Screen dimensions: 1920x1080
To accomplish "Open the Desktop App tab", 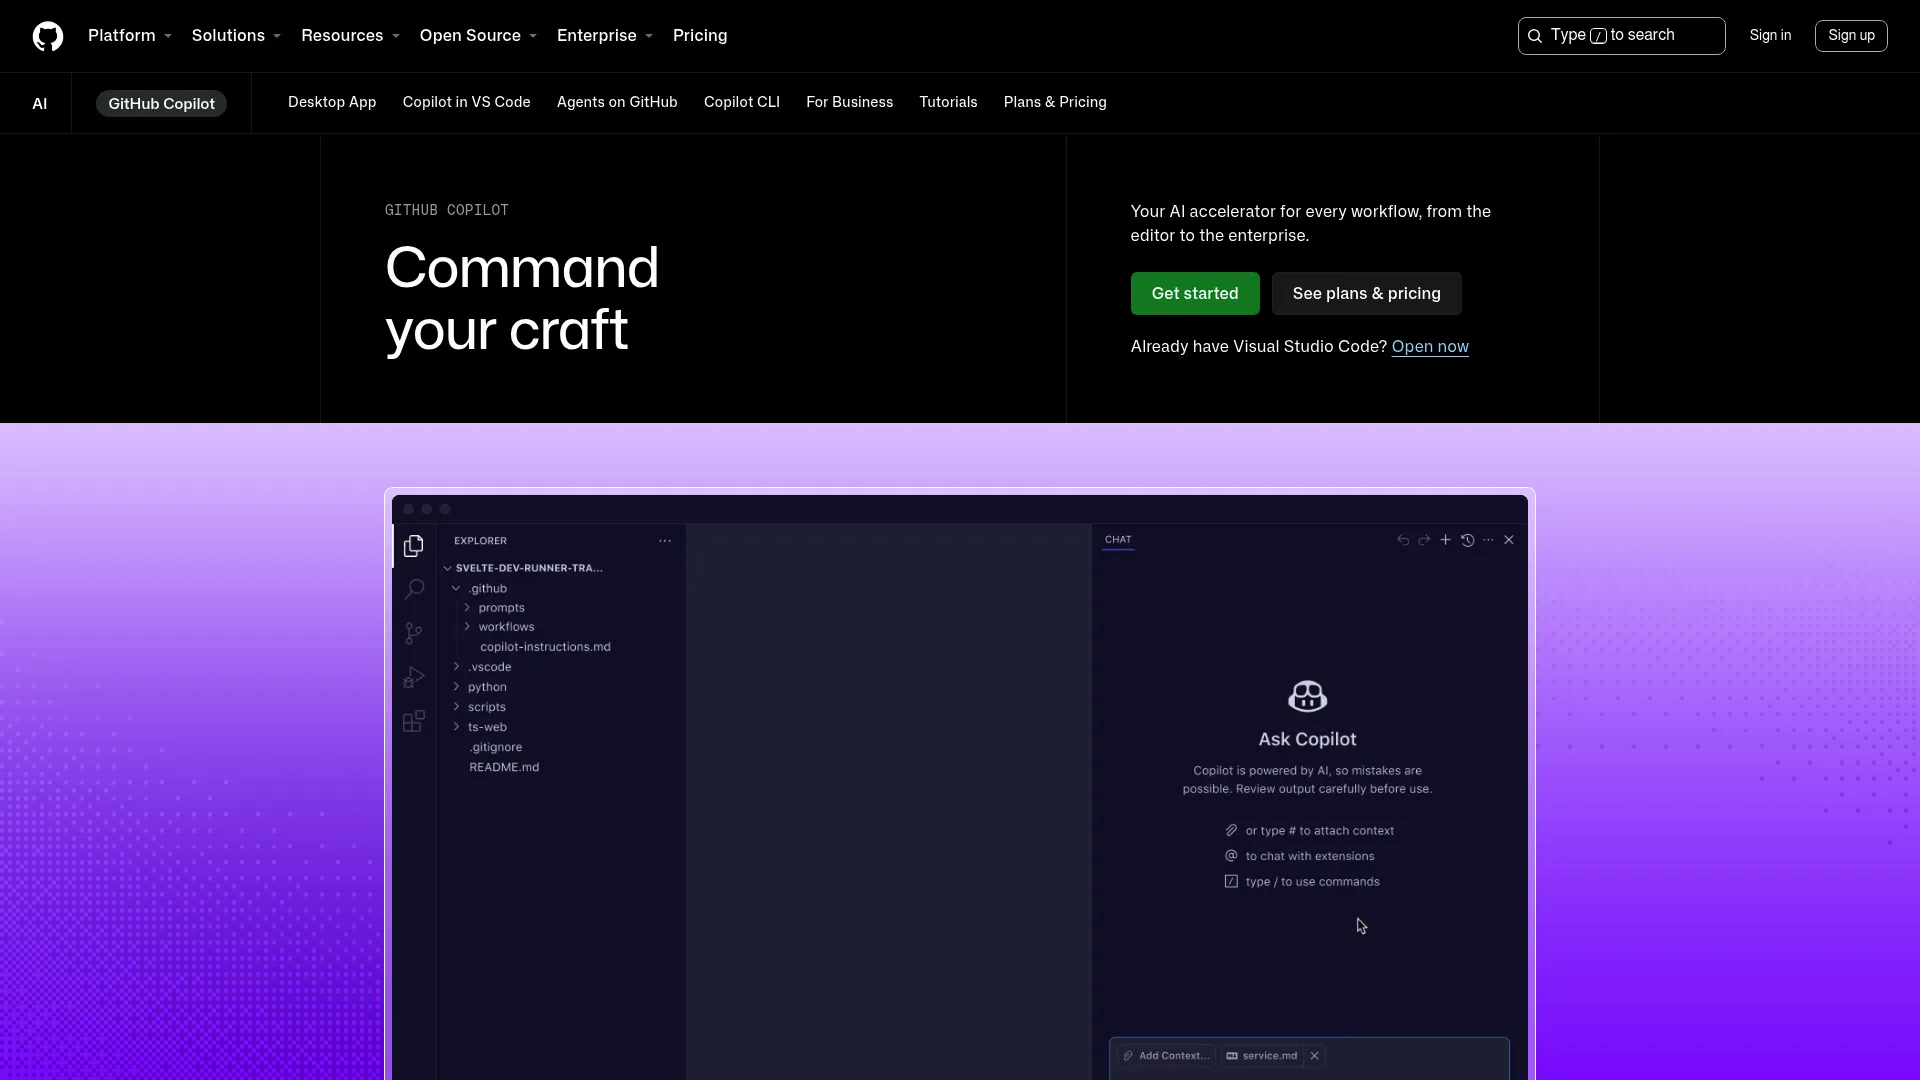I will [332, 102].
